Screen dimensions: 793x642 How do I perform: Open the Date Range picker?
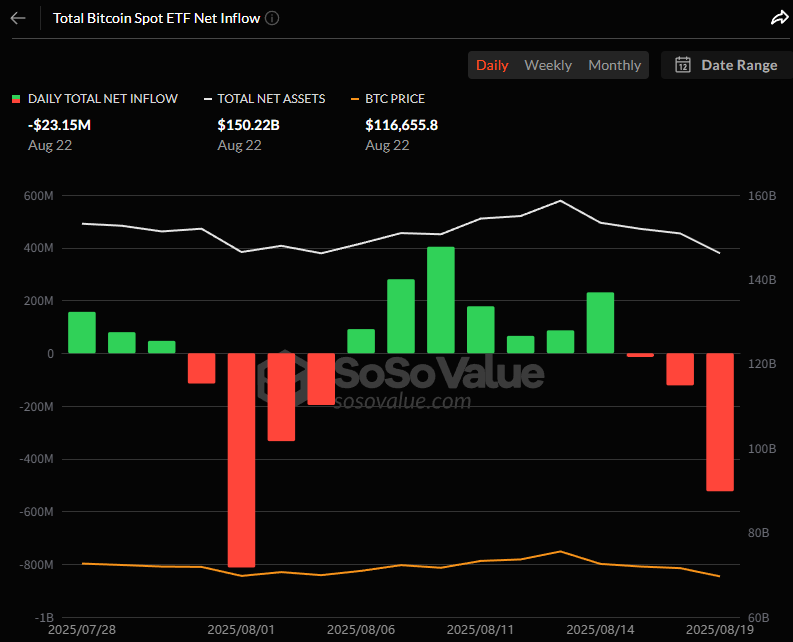pyautogui.click(x=738, y=65)
